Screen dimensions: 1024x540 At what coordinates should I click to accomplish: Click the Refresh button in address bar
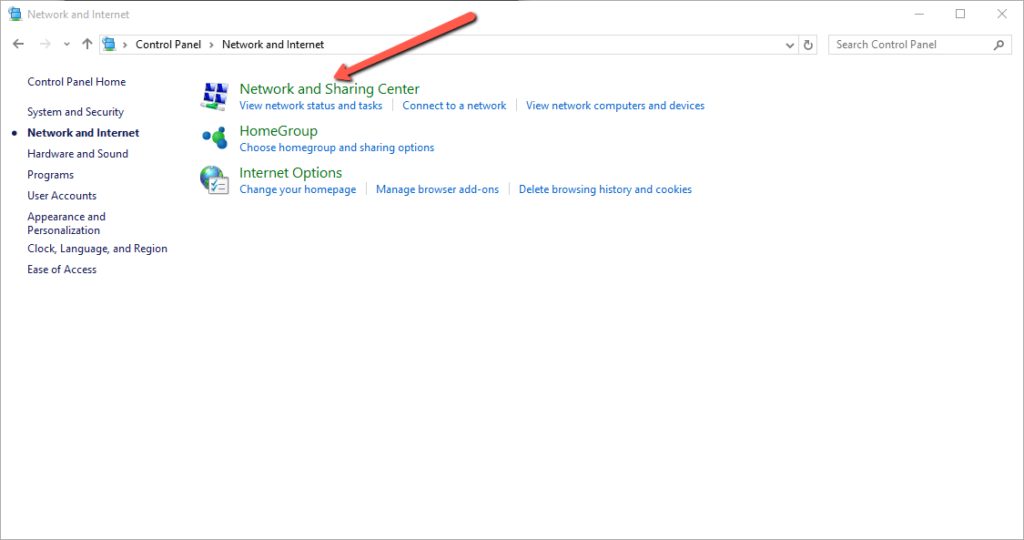pyautogui.click(x=808, y=44)
